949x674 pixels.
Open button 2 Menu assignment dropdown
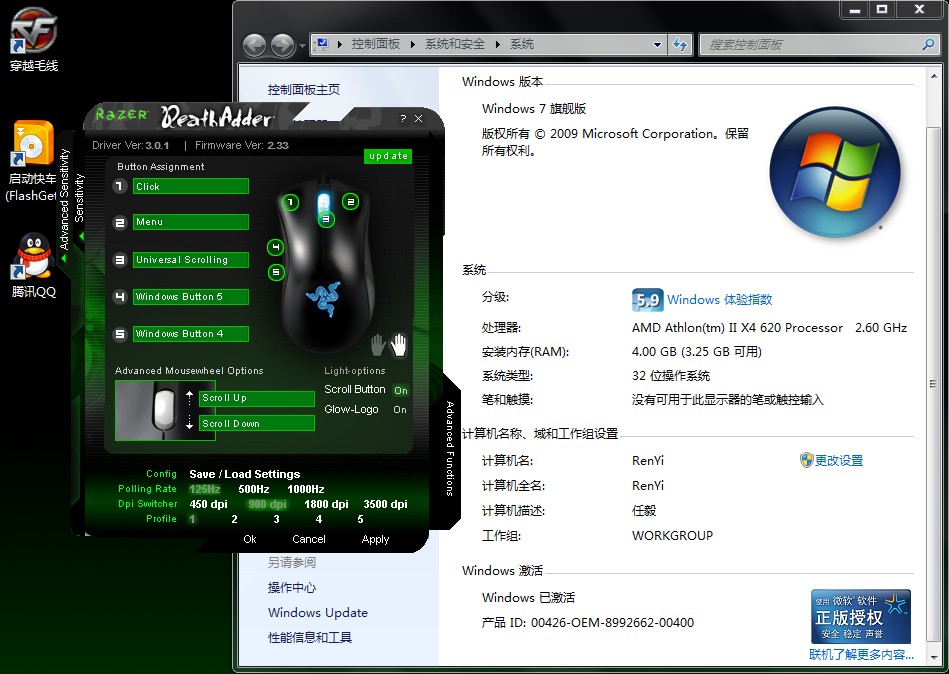click(191, 222)
